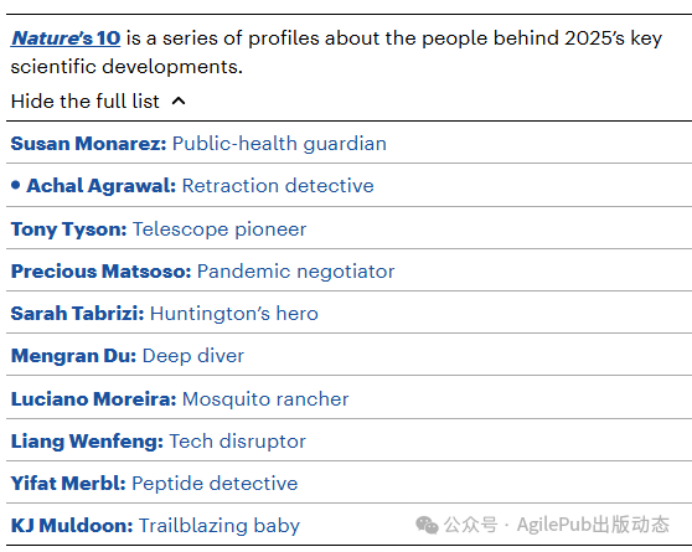This screenshot has width=692, height=552.
Task: Collapse list using the chevron-up arrow
Action: click(x=178, y=101)
